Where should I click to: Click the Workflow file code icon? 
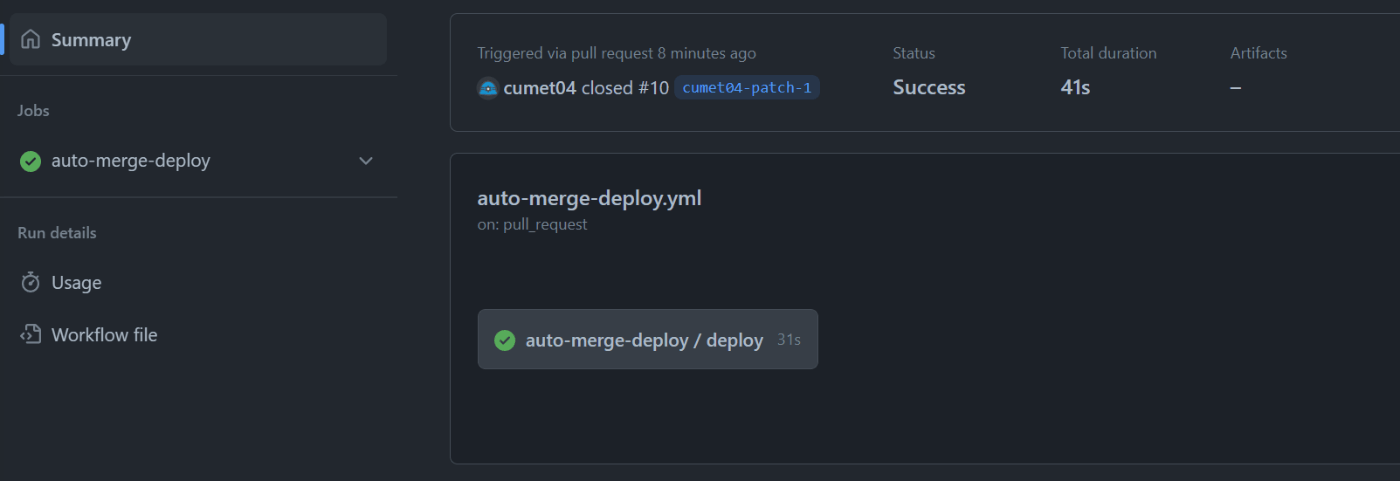click(x=31, y=335)
